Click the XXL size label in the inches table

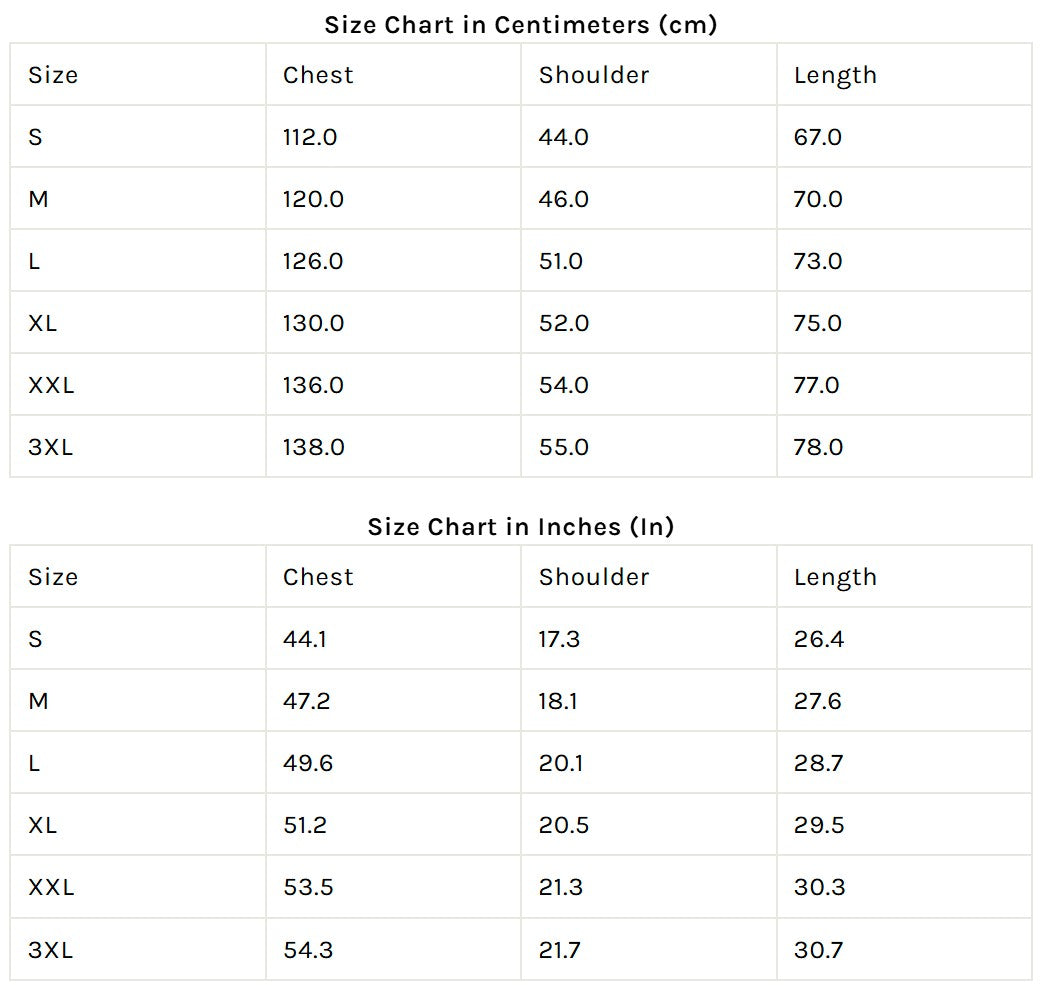click(51, 887)
